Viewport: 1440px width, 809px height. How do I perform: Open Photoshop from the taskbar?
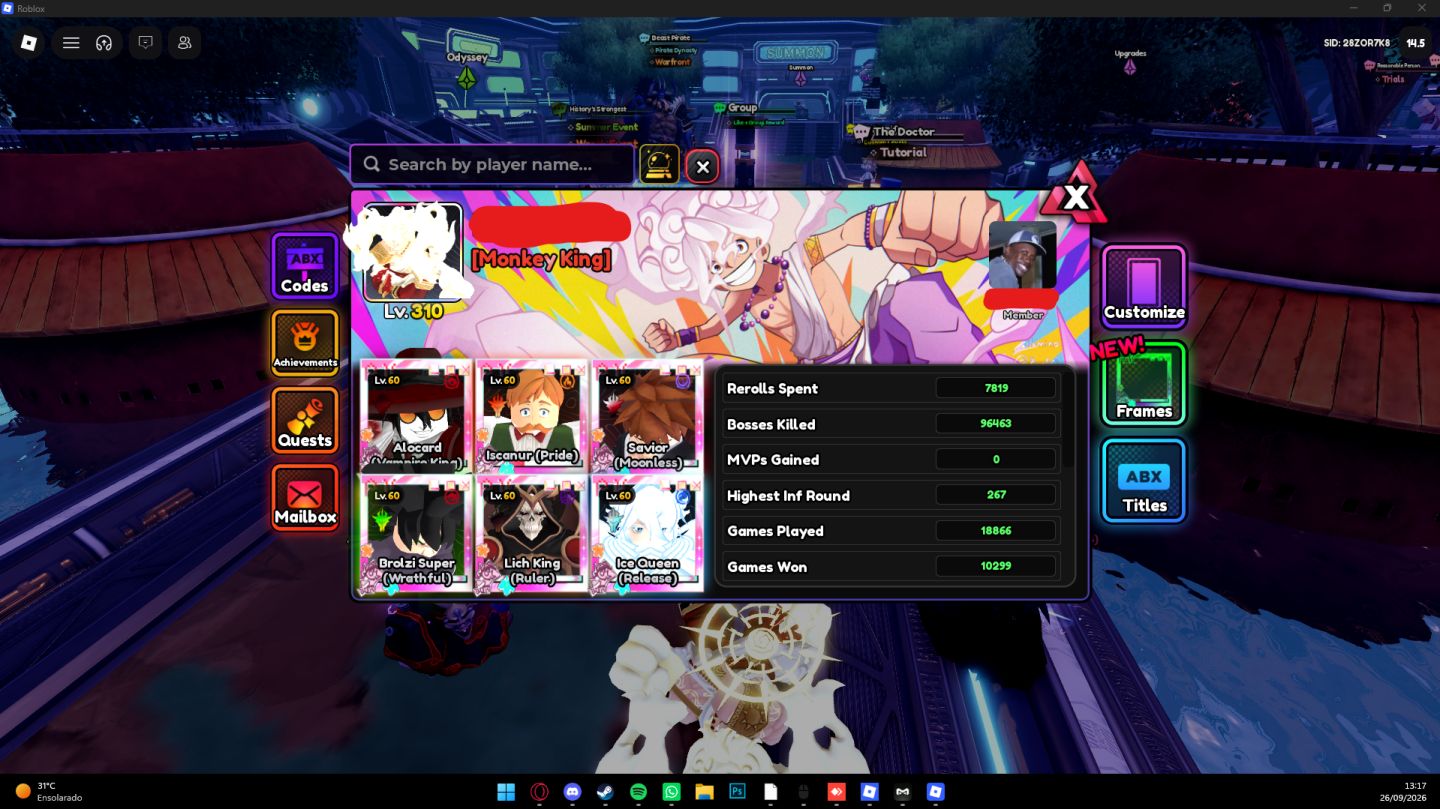point(737,792)
